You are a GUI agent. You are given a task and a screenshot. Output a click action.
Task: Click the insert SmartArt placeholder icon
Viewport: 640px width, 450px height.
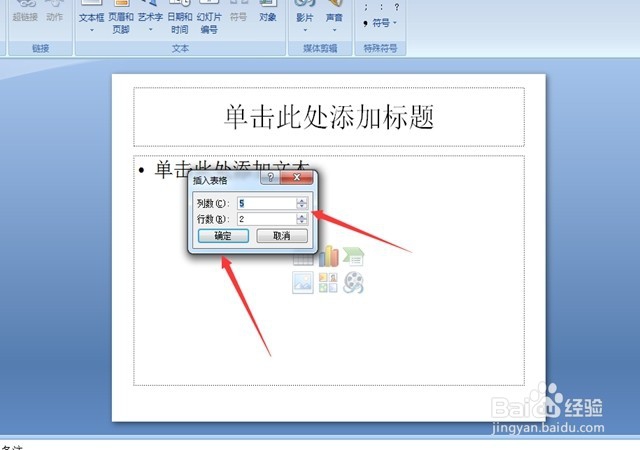(x=353, y=256)
